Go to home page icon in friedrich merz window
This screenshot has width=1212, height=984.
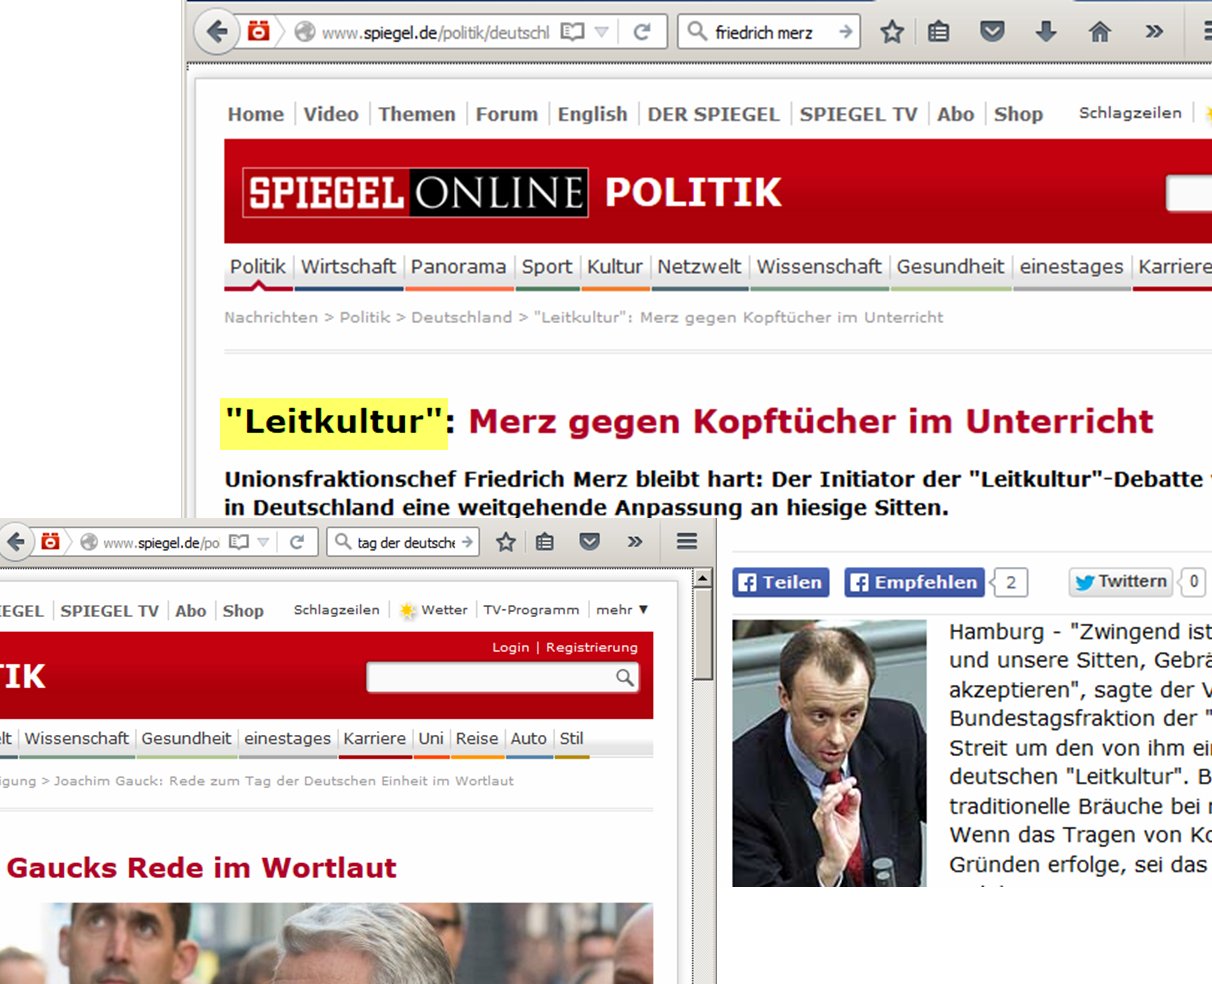[1100, 32]
